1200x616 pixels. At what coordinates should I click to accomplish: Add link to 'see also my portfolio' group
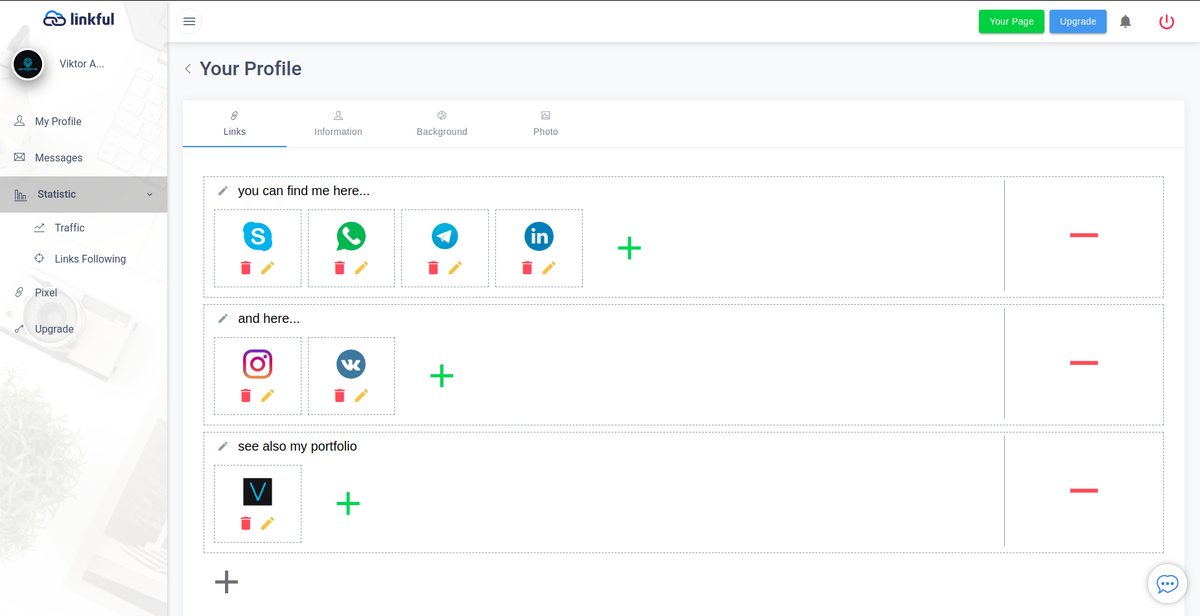click(348, 503)
